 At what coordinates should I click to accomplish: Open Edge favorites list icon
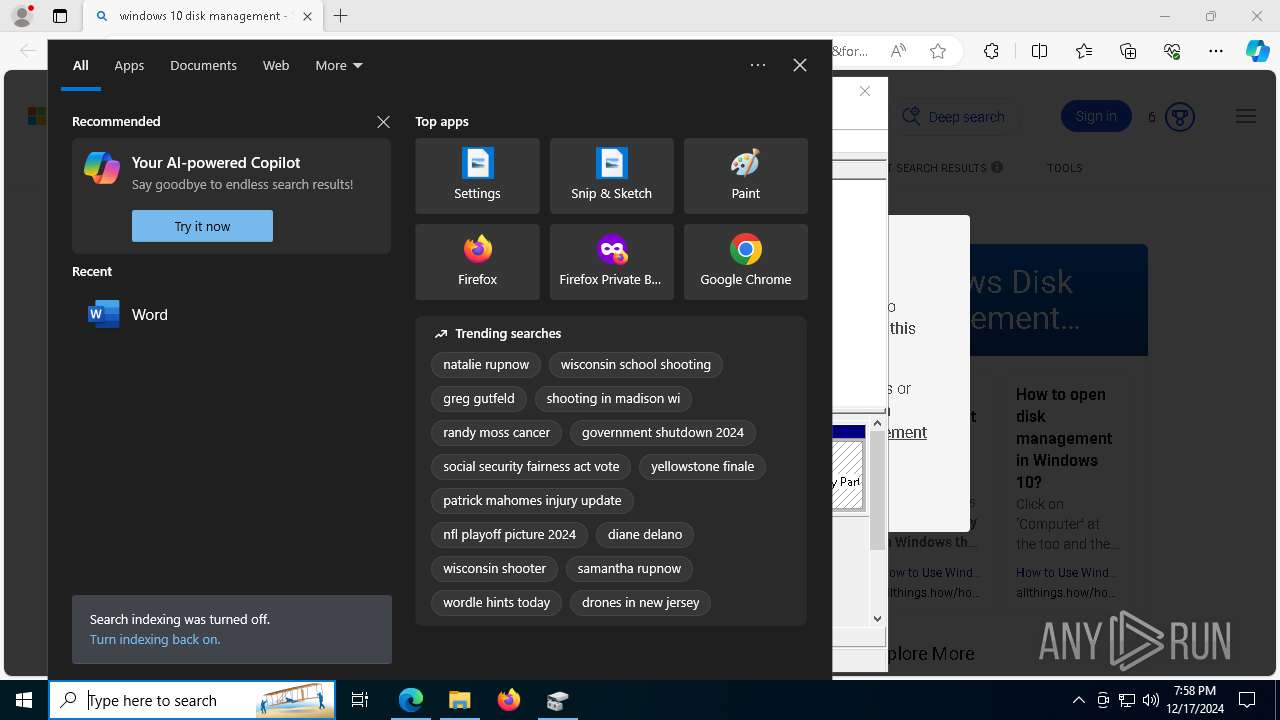pos(1084,51)
